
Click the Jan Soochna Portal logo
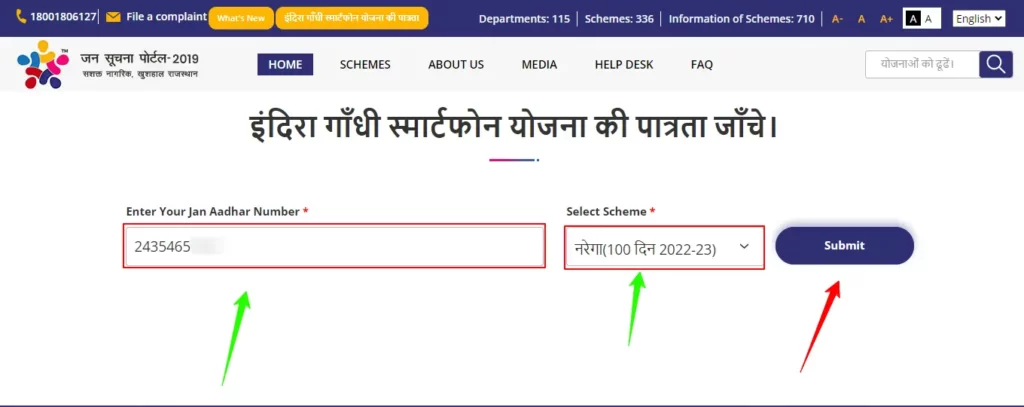(42, 64)
